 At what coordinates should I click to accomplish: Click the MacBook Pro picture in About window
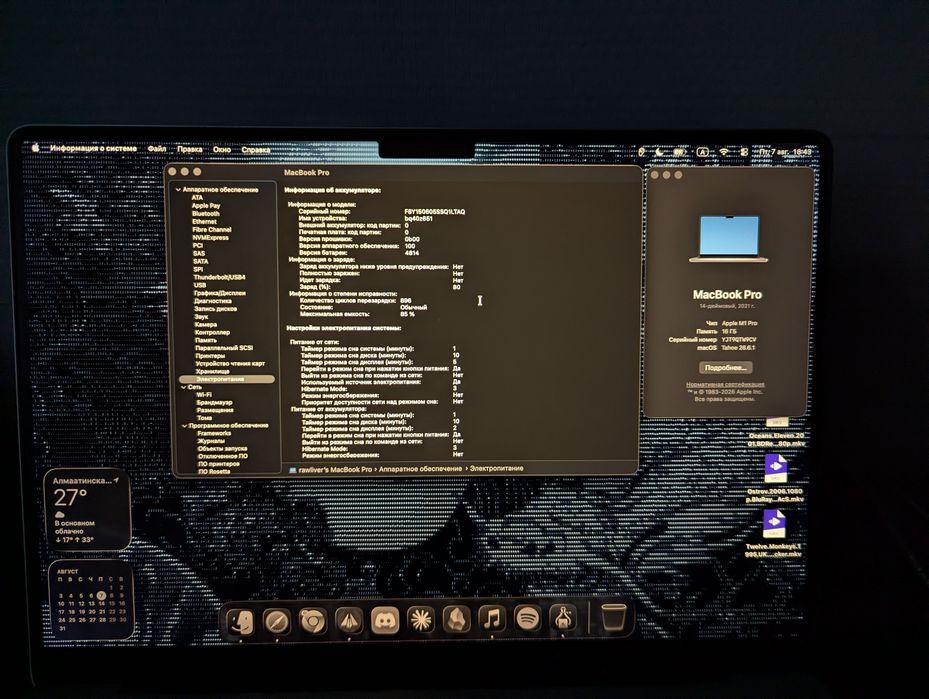pos(729,239)
